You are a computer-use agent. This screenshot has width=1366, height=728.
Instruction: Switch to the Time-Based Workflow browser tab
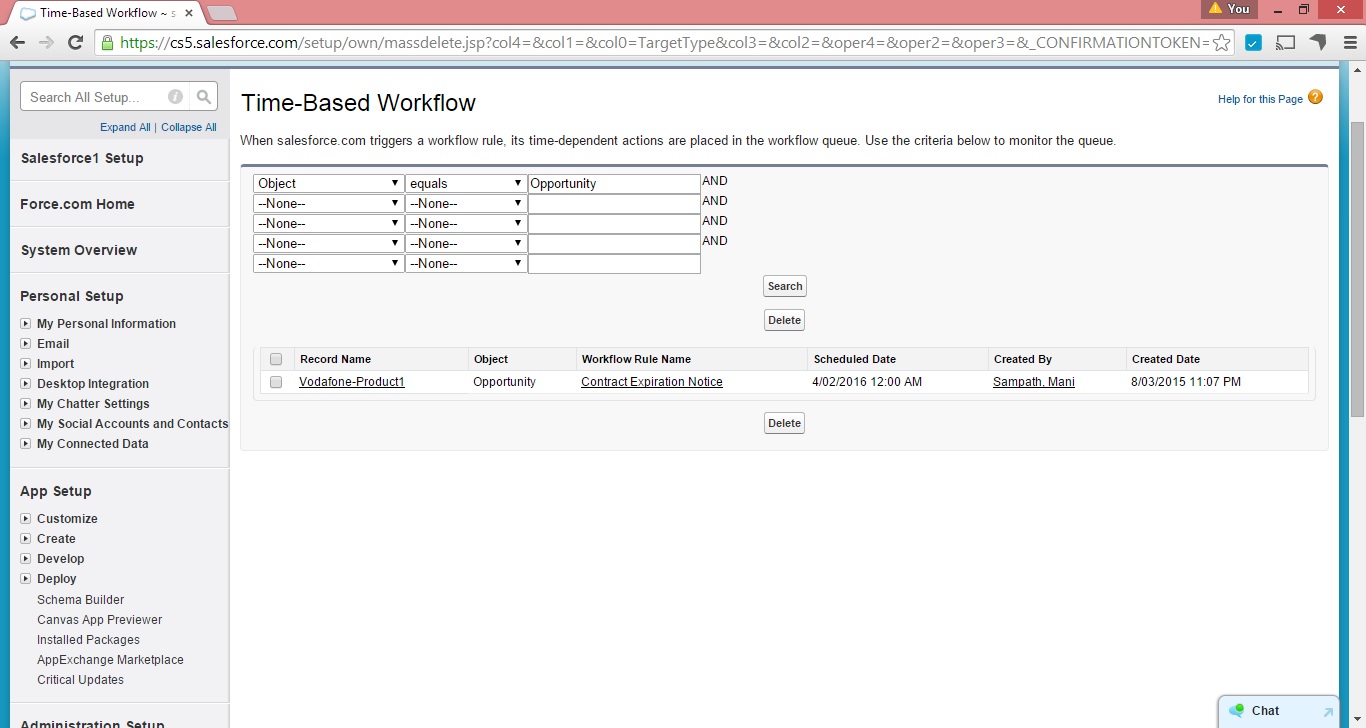coord(100,13)
